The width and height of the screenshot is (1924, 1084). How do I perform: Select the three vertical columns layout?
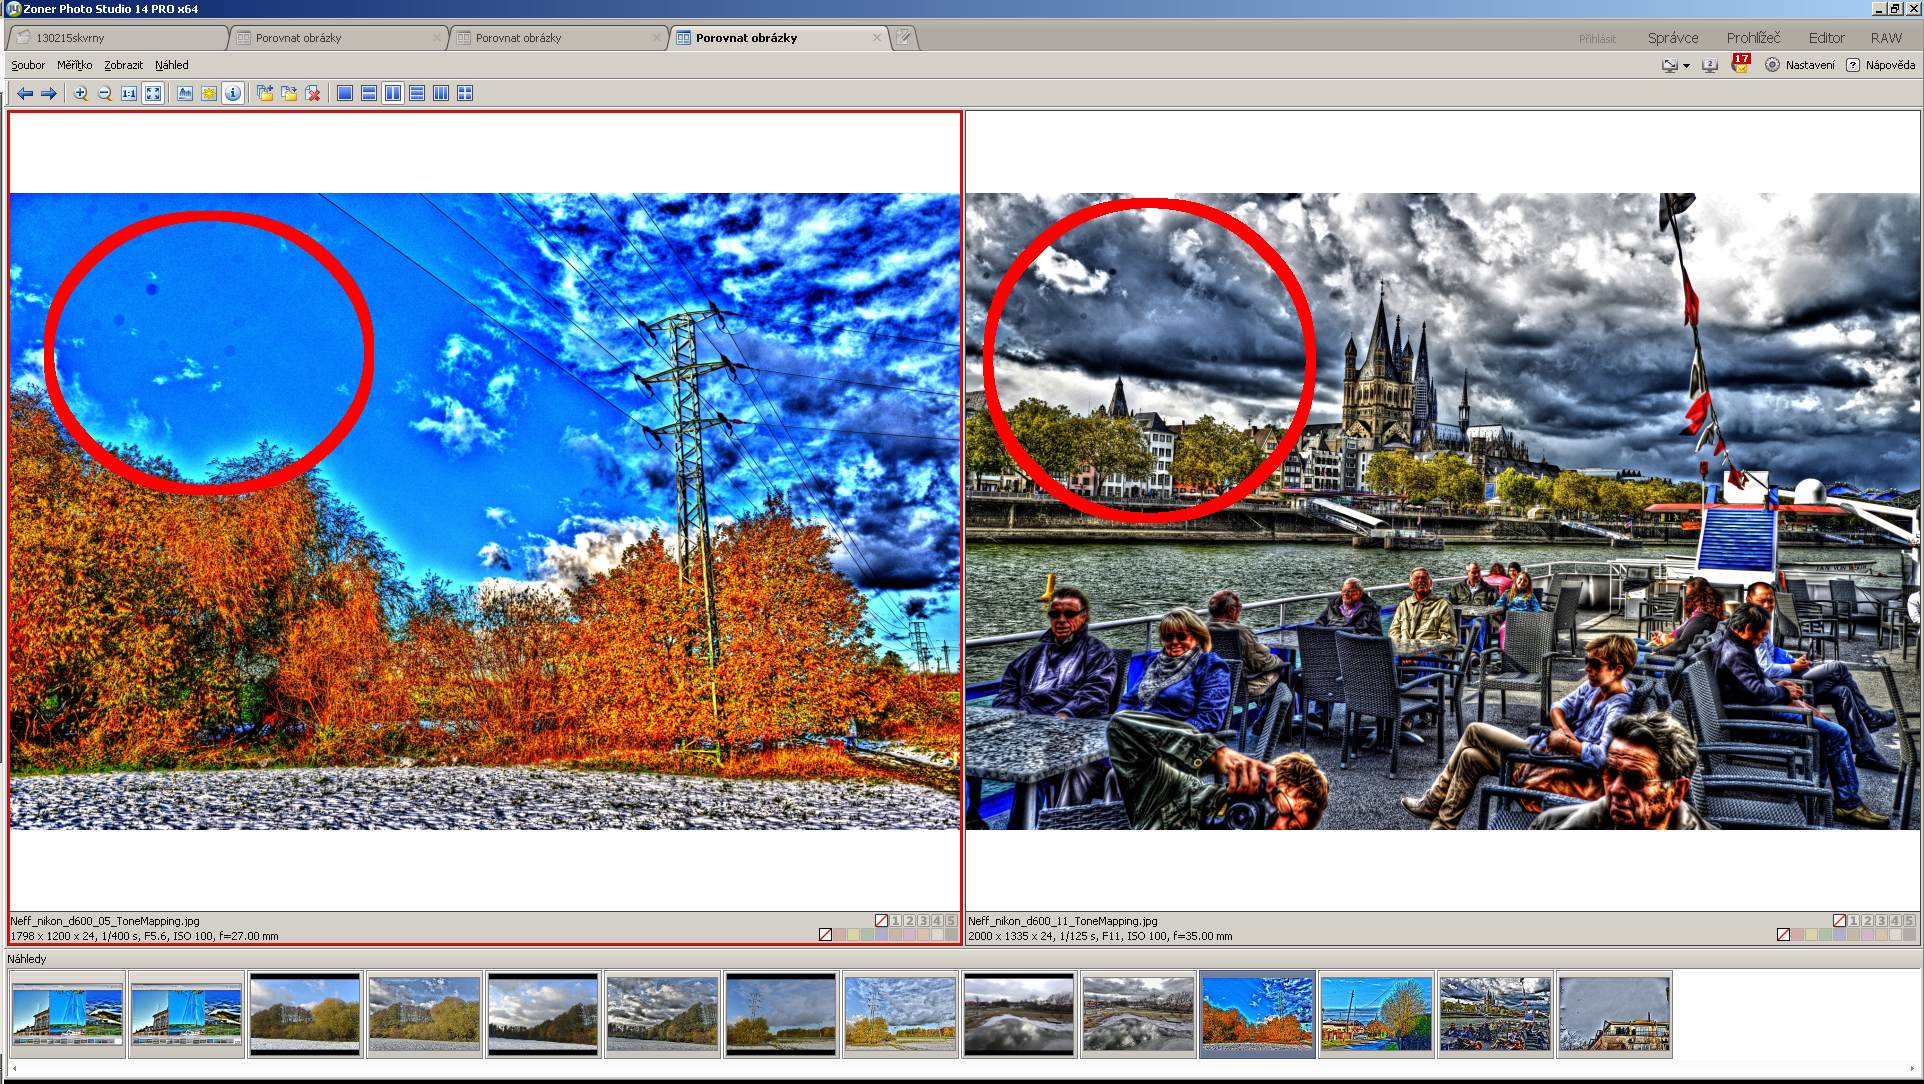441,93
